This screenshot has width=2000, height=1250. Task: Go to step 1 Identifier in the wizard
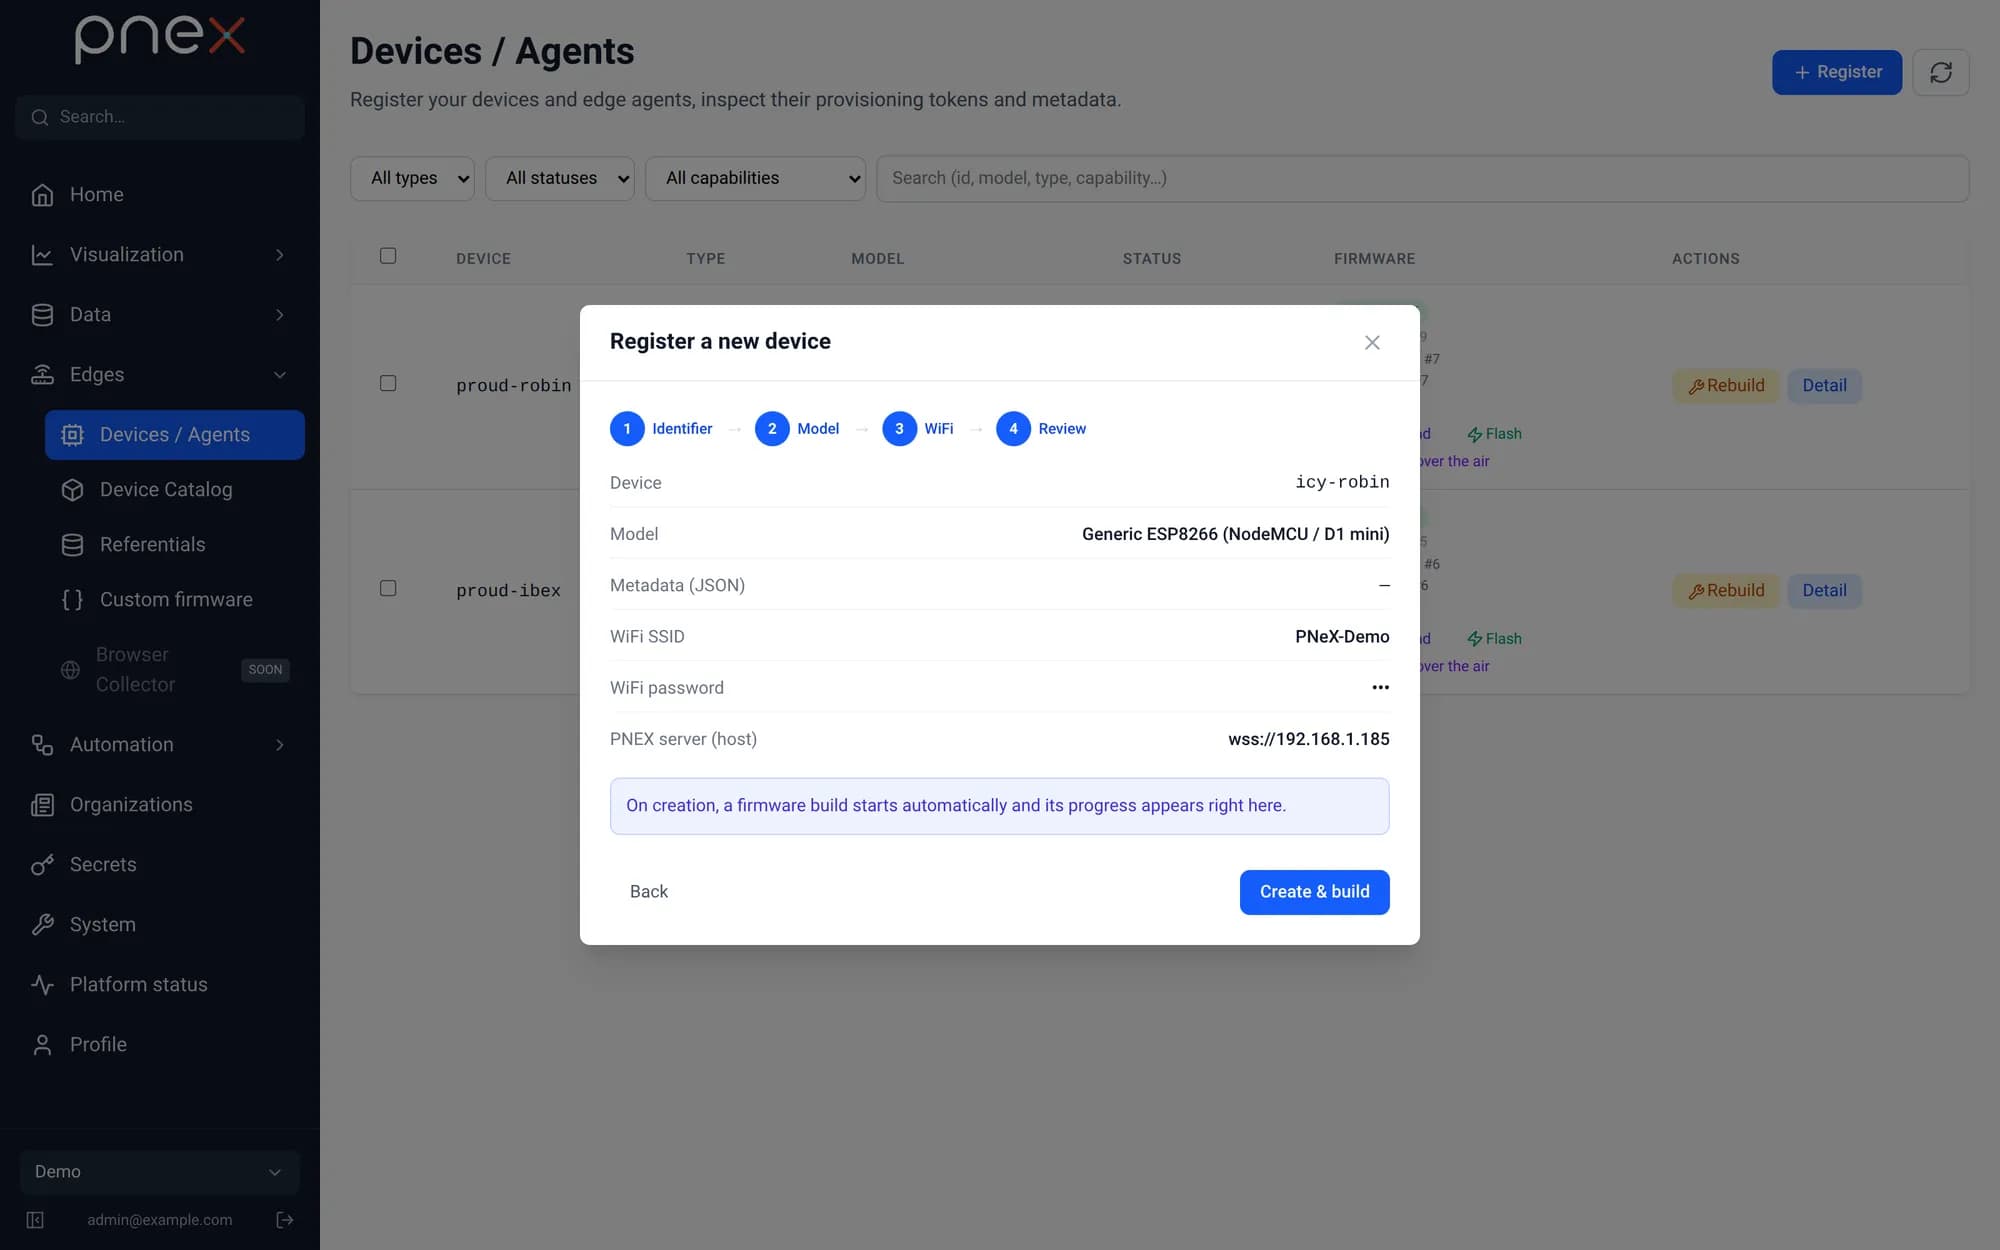click(661, 429)
